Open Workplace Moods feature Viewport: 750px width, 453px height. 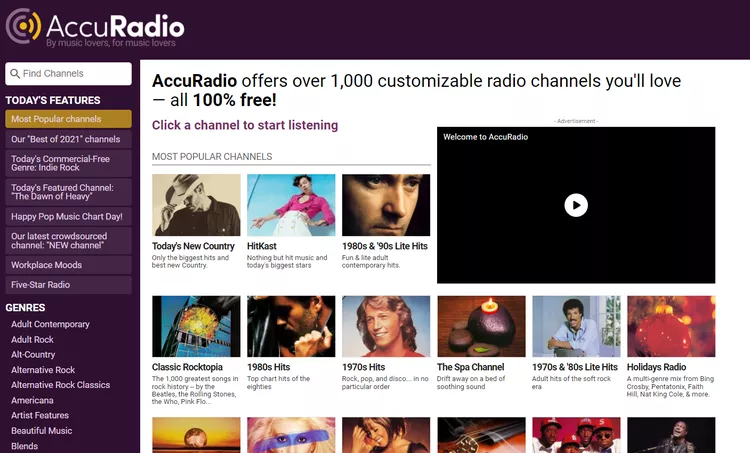pos(68,265)
